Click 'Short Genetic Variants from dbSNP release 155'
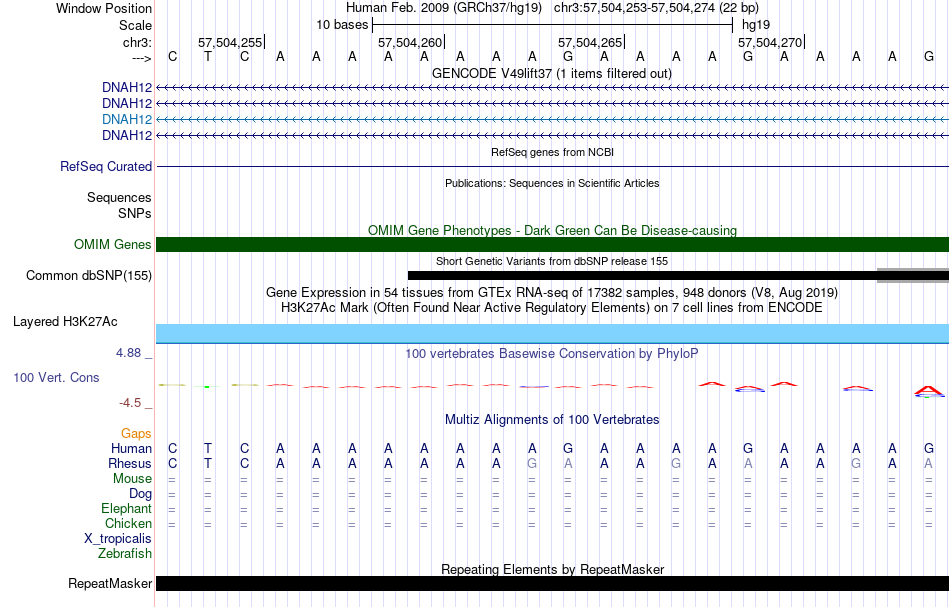This screenshot has height=607, width=950. pos(552,261)
